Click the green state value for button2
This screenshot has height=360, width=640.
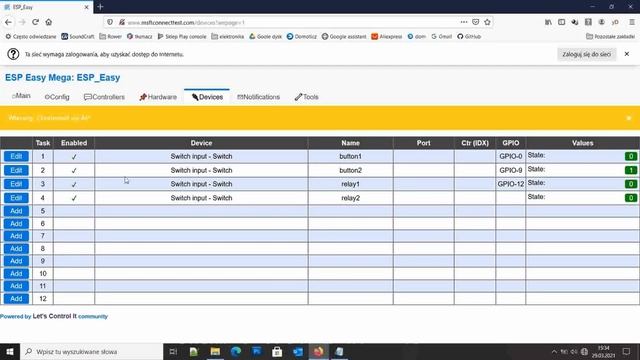pos(631,170)
